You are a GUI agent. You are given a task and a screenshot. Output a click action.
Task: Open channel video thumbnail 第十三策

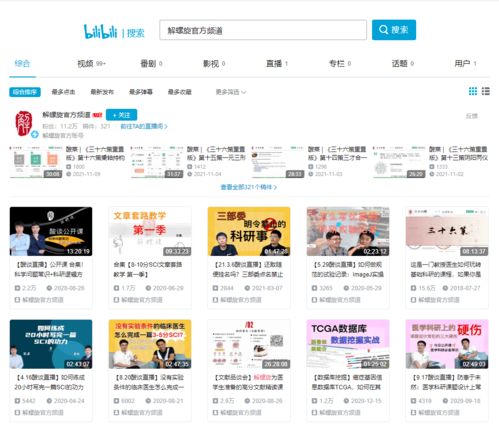[x=399, y=162]
